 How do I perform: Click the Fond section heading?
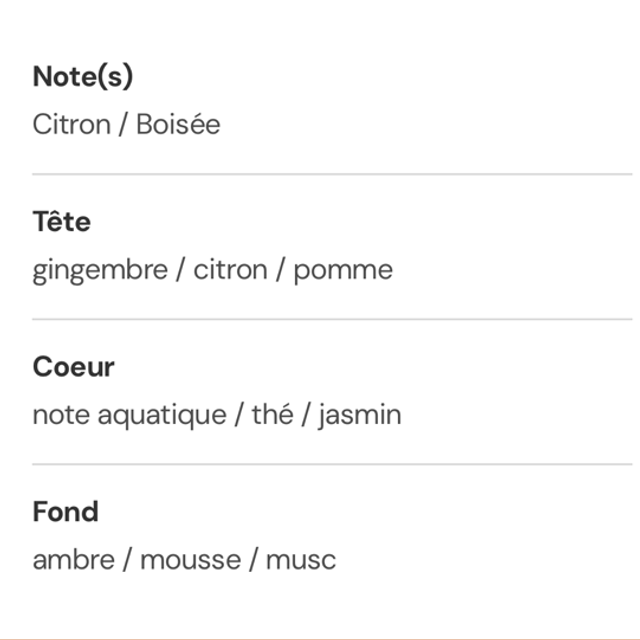point(65,512)
